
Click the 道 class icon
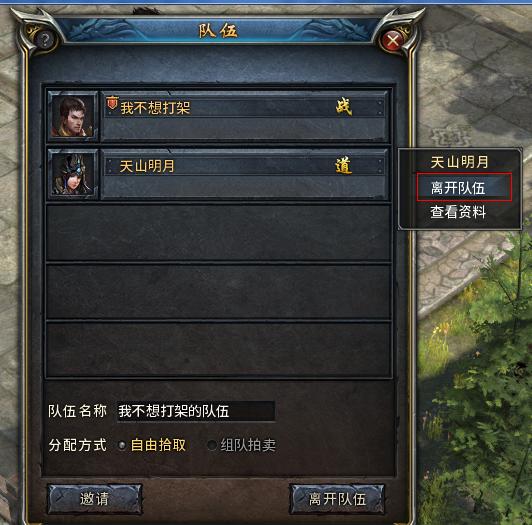pos(343,166)
